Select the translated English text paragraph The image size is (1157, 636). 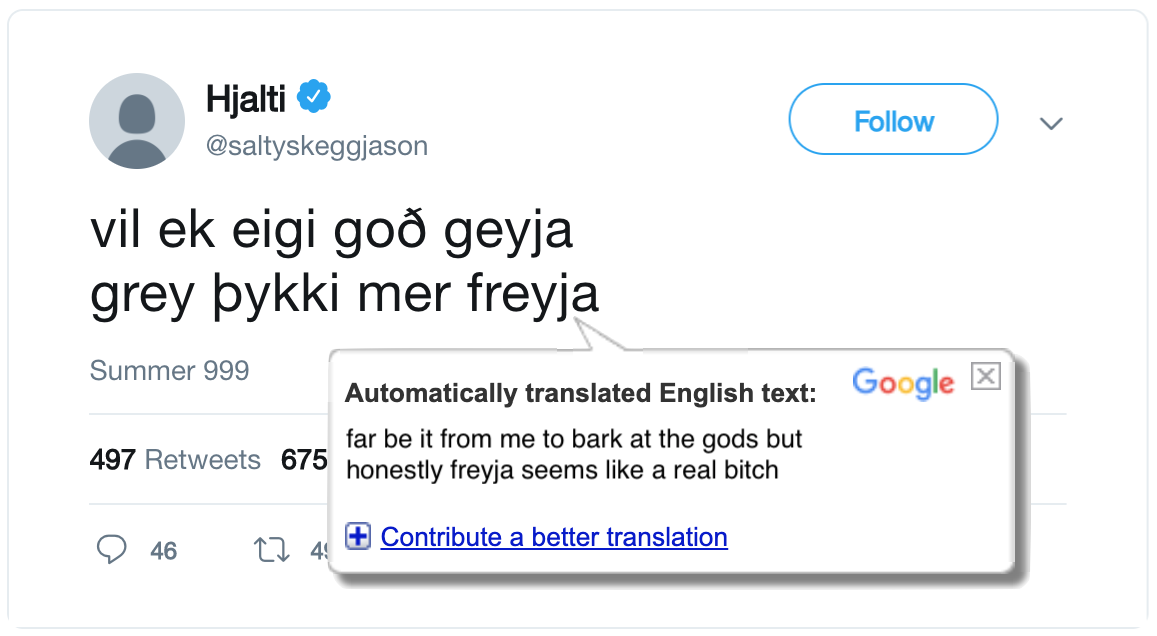[x=573, y=454]
